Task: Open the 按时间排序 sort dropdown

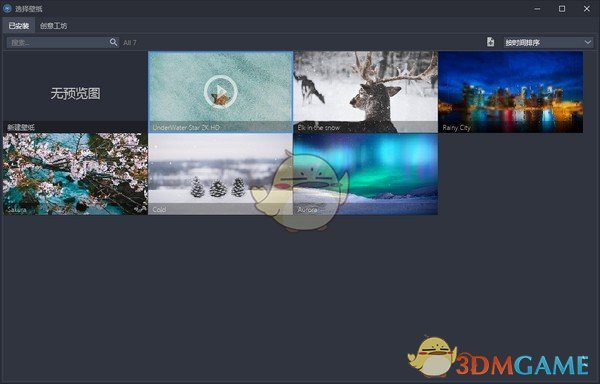Action: (x=548, y=42)
